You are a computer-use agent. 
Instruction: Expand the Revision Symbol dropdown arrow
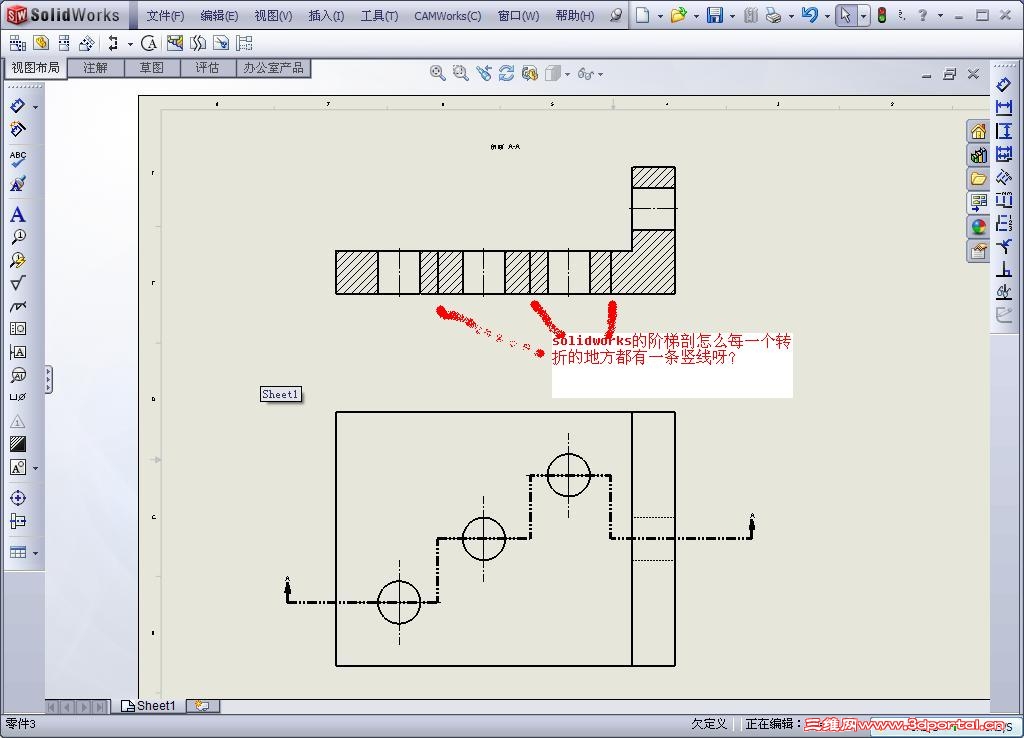coord(35,468)
